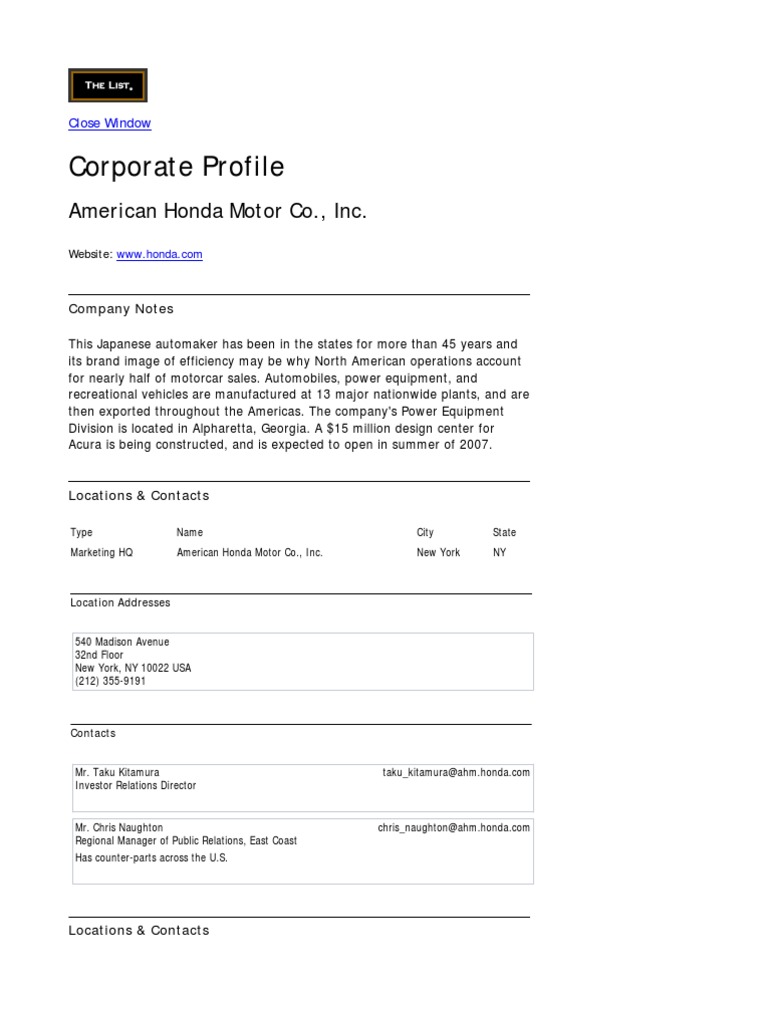The width and height of the screenshot is (768, 1024).
Task: Click the 540 Madison Avenue address box
Action: click(x=302, y=661)
